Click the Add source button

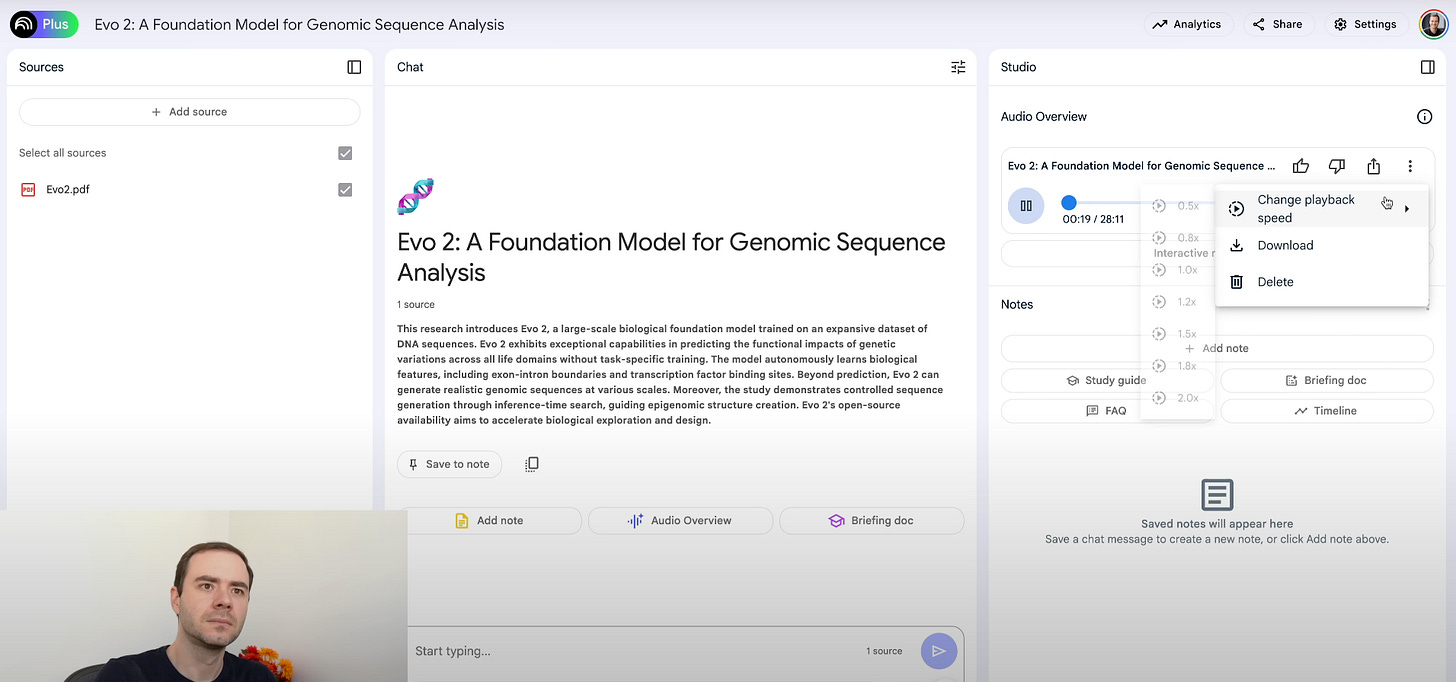click(x=189, y=112)
